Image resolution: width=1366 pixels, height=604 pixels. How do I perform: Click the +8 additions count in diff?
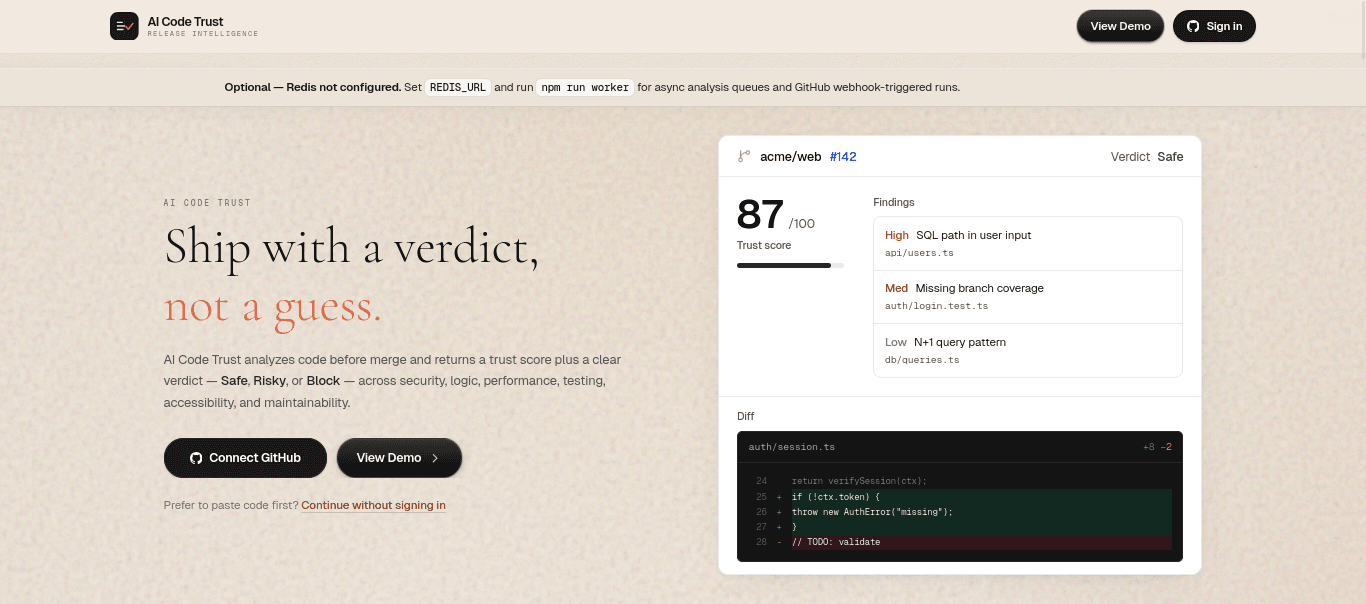[x=1148, y=446]
